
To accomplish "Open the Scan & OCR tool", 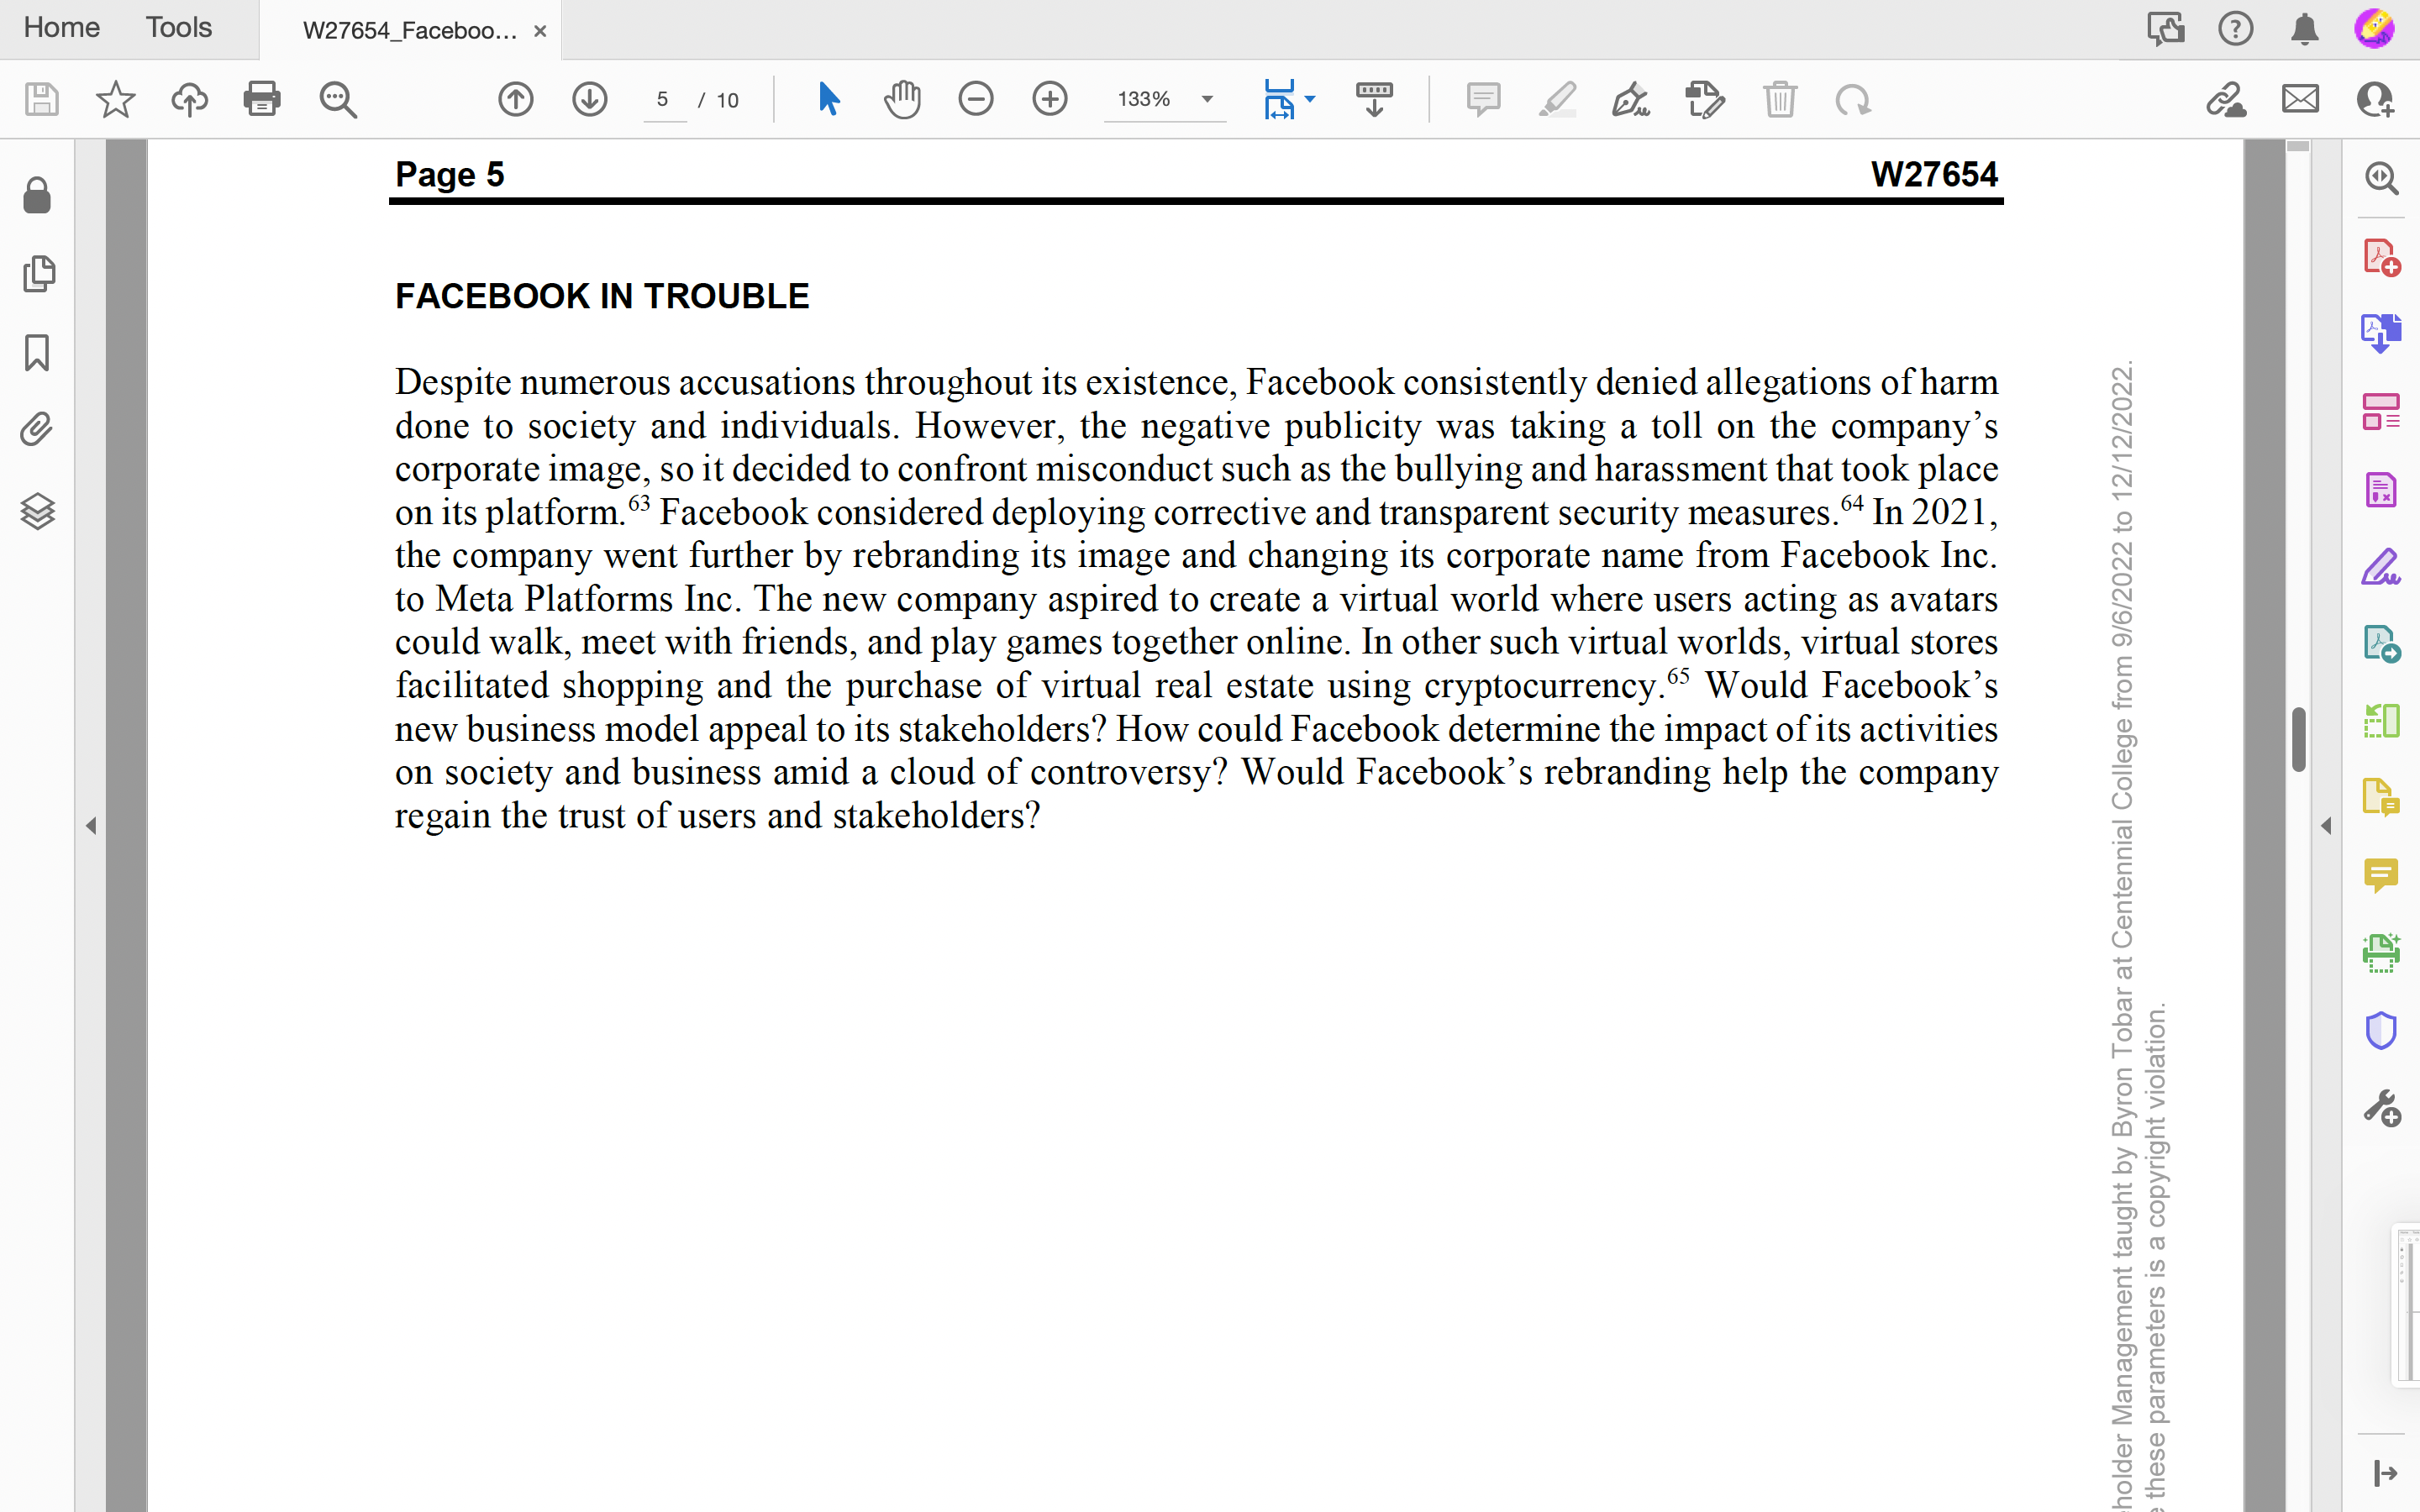I will click(x=2381, y=951).
